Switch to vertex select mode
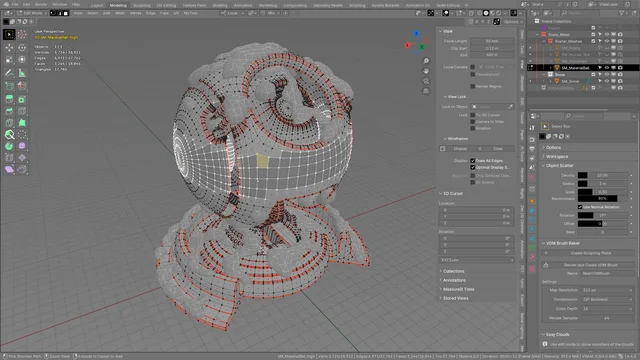The image size is (640, 360). (x=53, y=13)
